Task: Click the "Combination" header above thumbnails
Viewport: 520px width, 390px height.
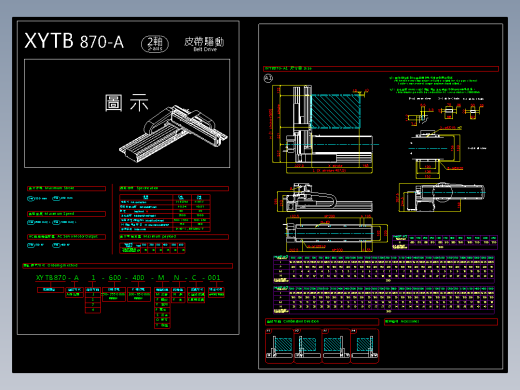Action: pos(322,322)
